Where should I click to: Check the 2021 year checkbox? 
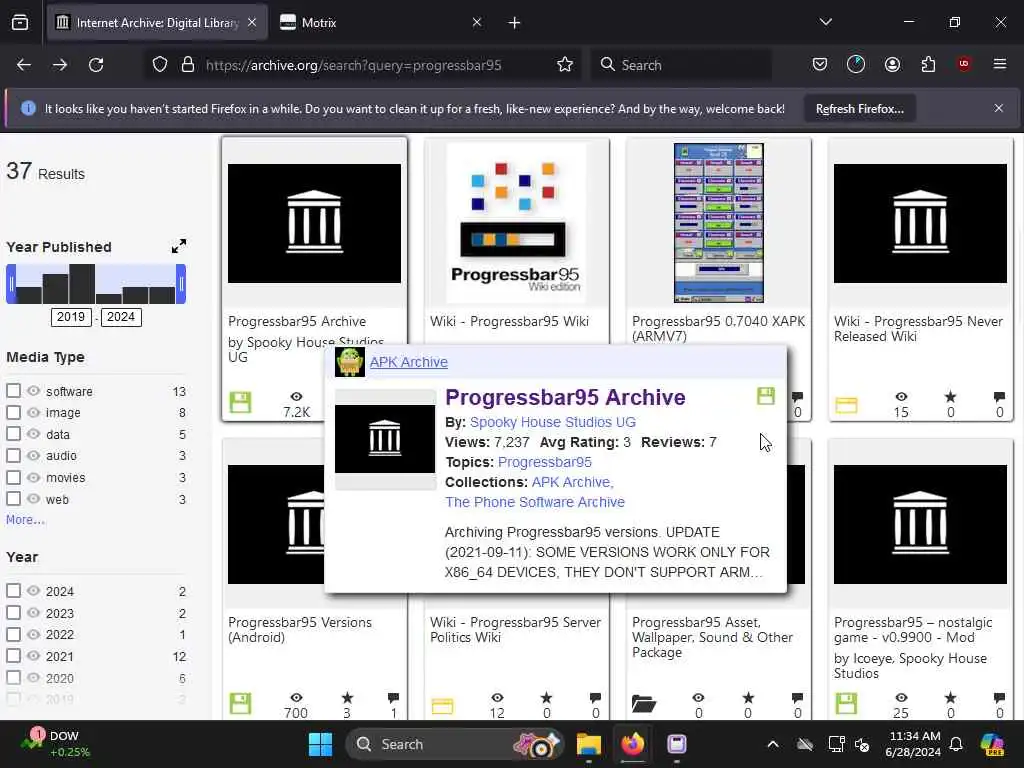point(14,656)
